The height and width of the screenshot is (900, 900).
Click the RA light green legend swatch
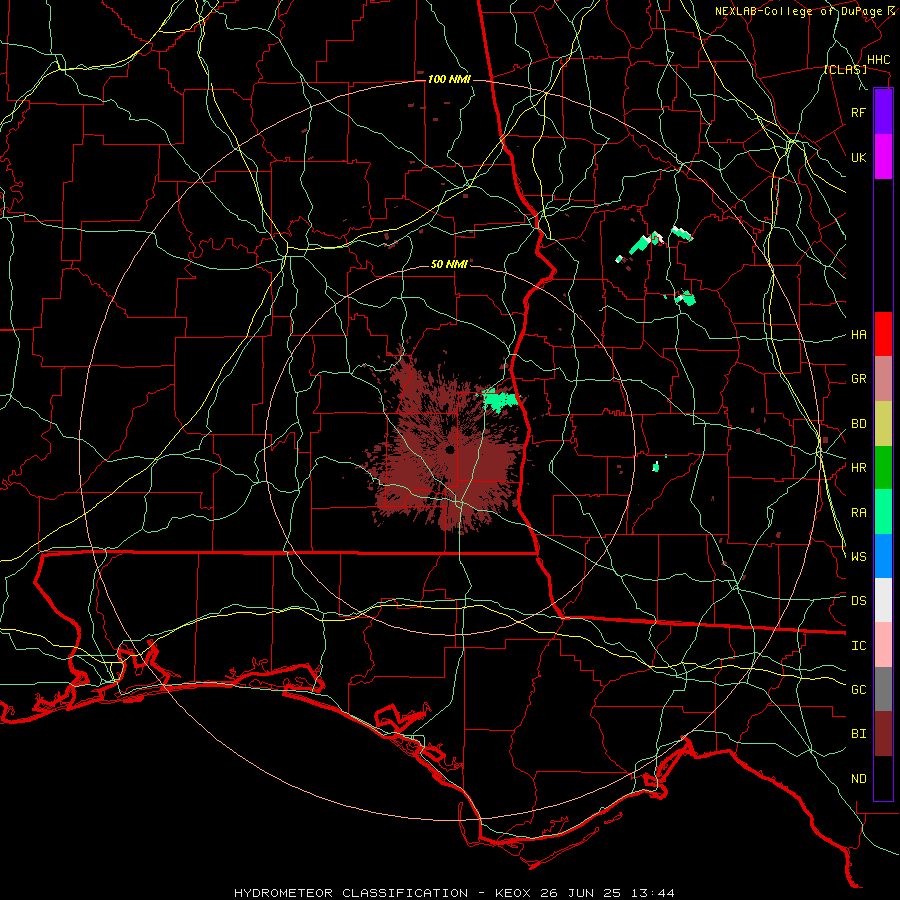883,512
